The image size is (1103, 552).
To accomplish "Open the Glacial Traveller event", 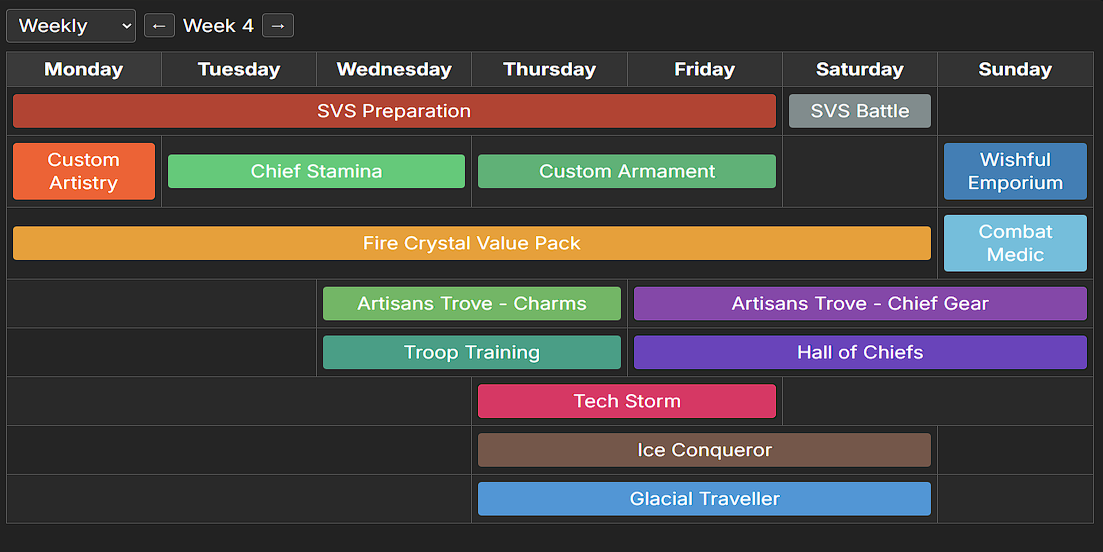I will [x=704, y=499].
